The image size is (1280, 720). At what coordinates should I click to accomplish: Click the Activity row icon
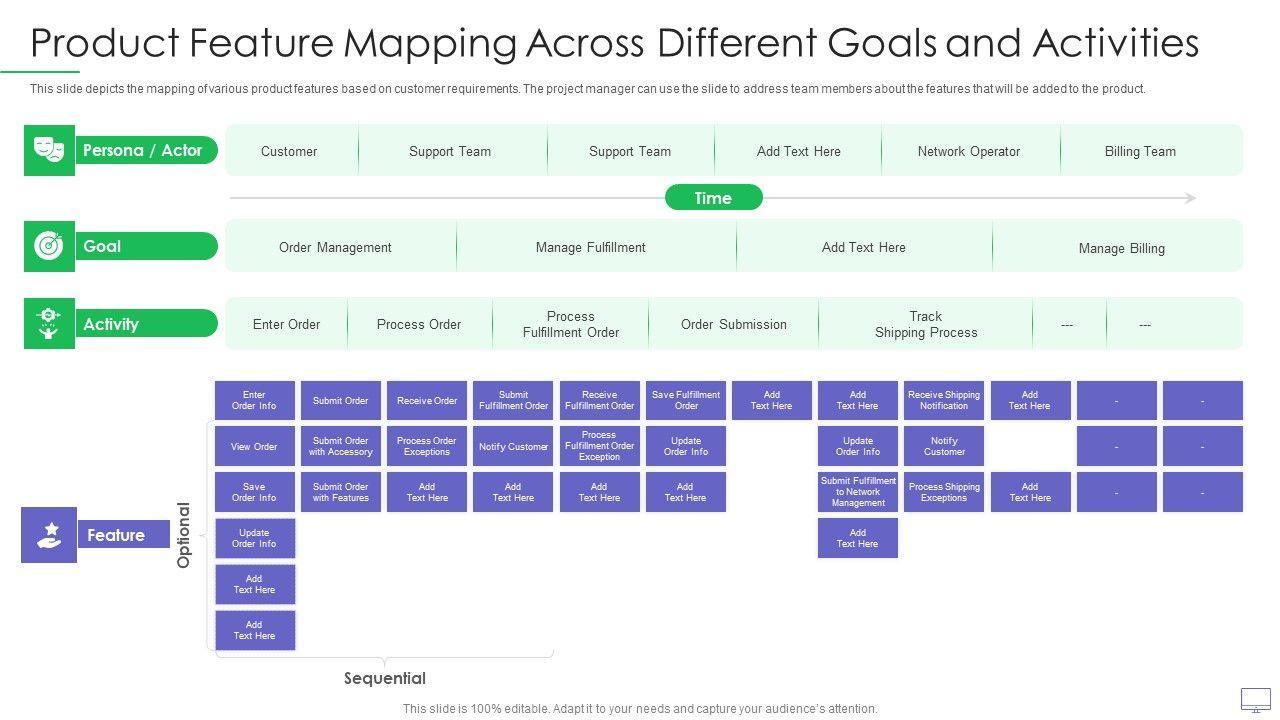49,324
